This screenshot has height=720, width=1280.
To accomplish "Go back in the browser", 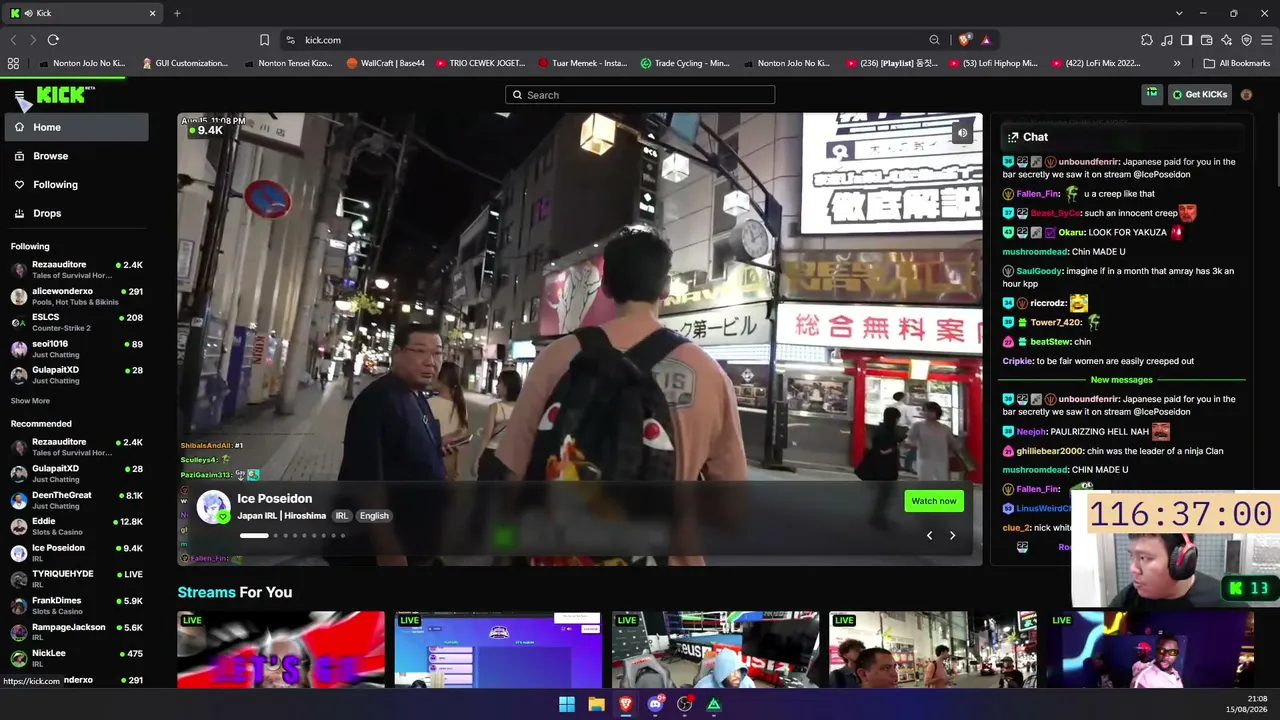I will [x=13, y=40].
